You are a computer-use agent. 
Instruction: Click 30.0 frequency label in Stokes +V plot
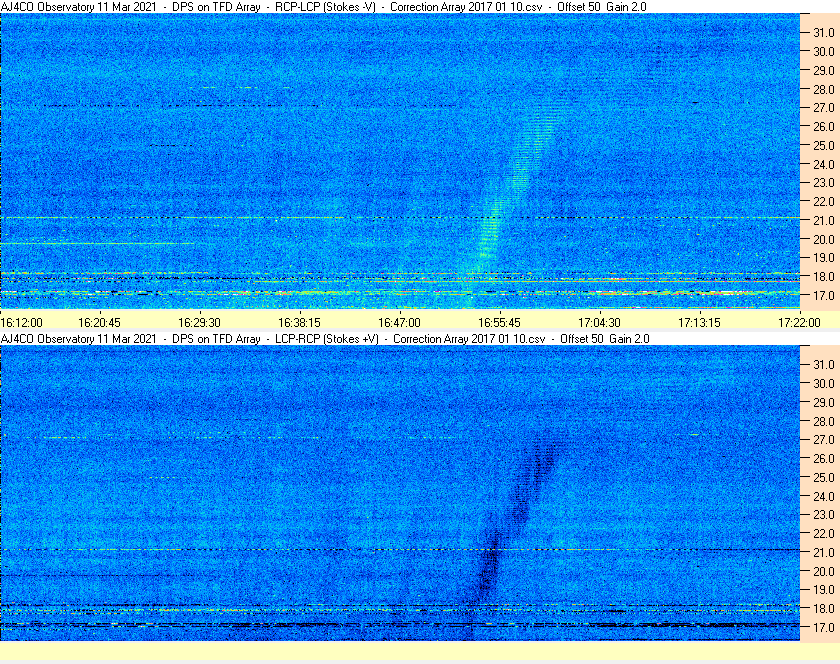pos(824,383)
